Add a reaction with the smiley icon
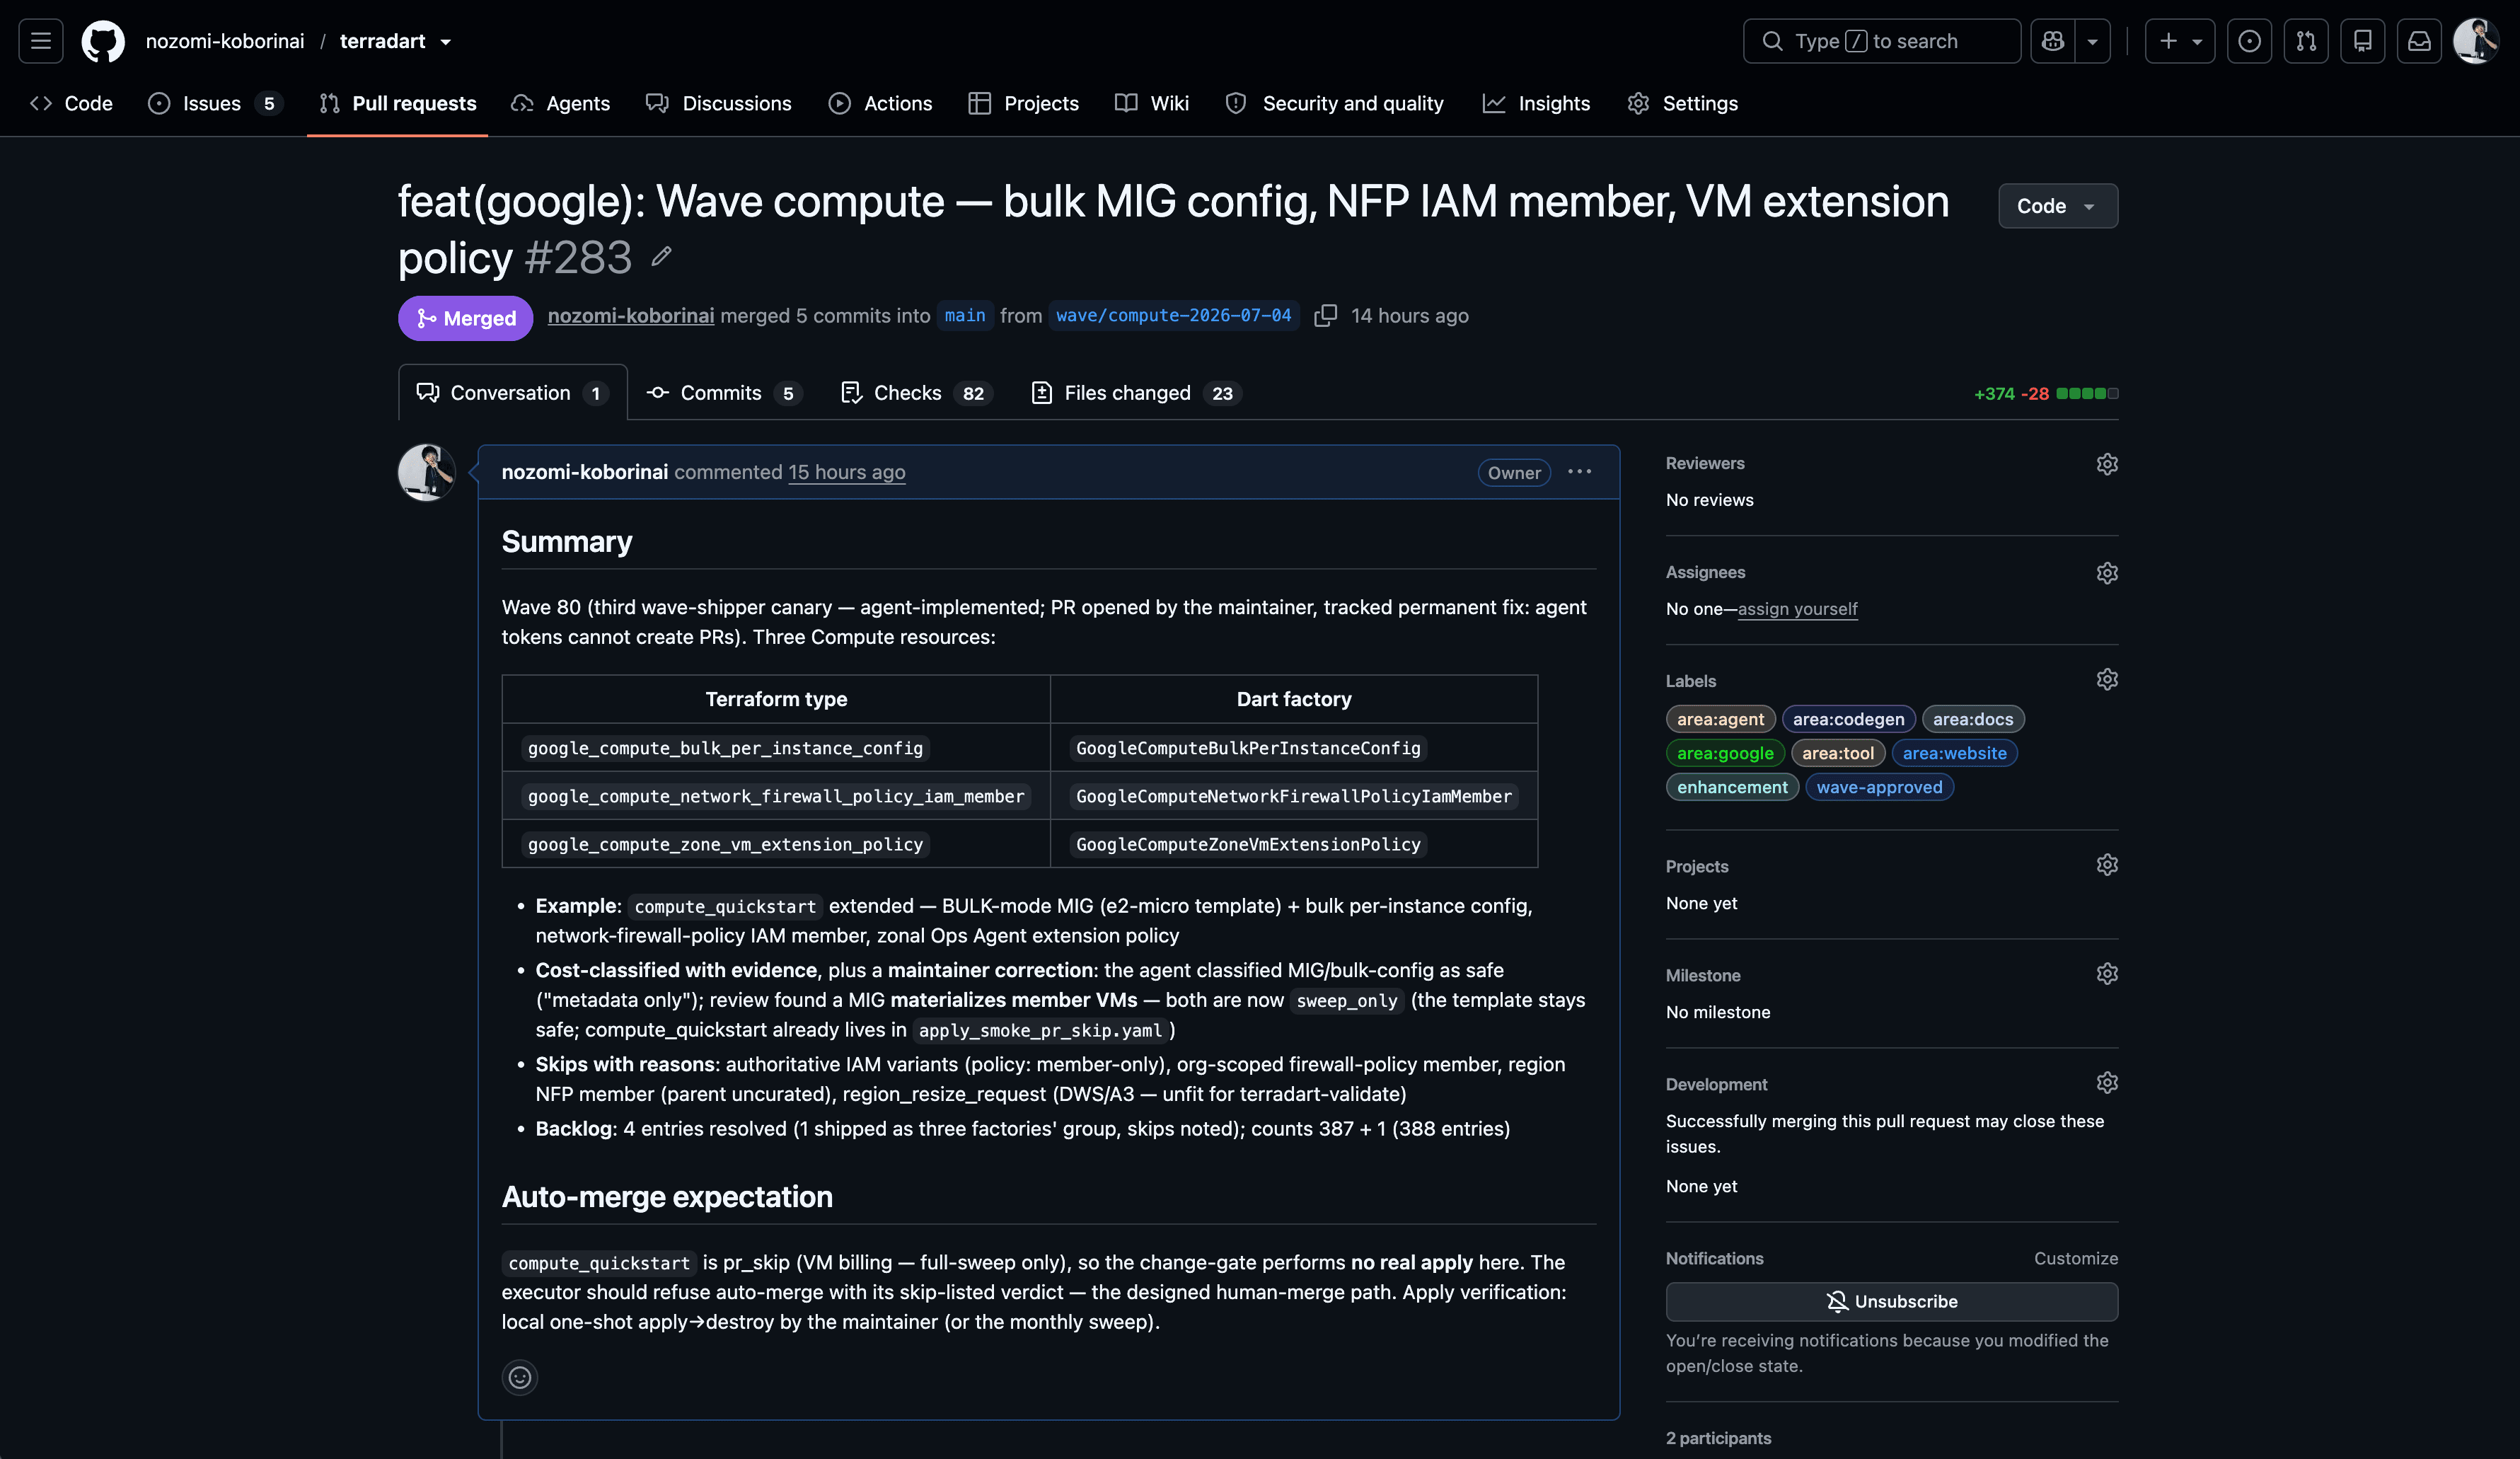The width and height of the screenshot is (2520, 1459). coord(520,1377)
